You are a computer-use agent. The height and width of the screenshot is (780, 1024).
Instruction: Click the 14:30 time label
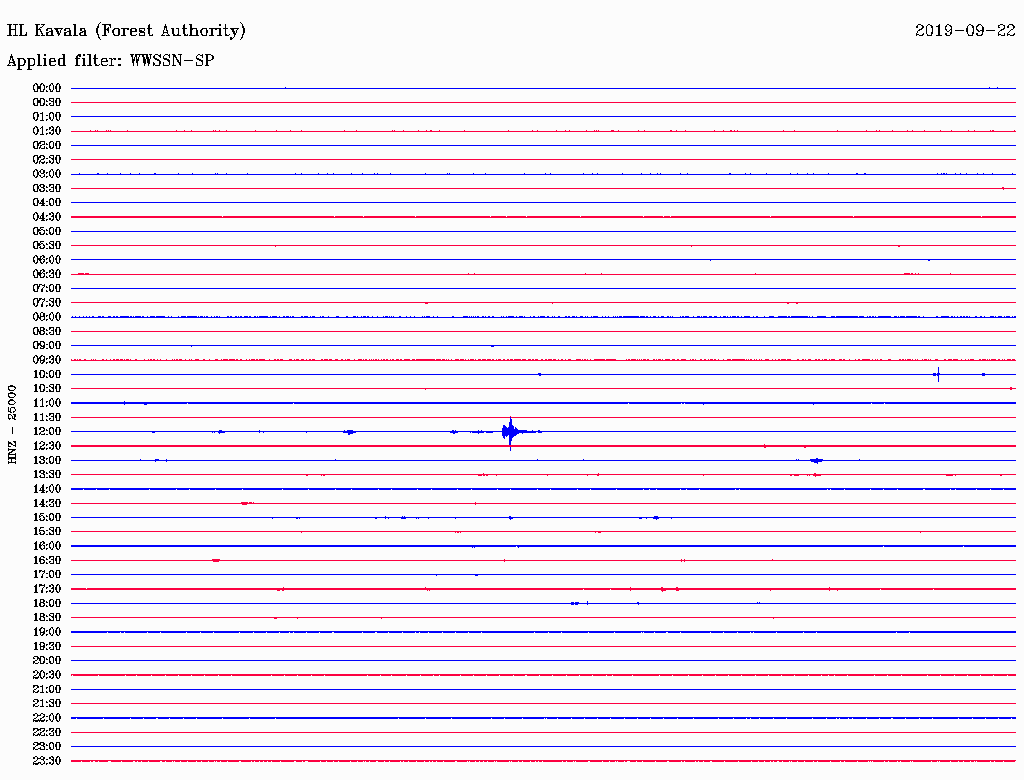47,503
